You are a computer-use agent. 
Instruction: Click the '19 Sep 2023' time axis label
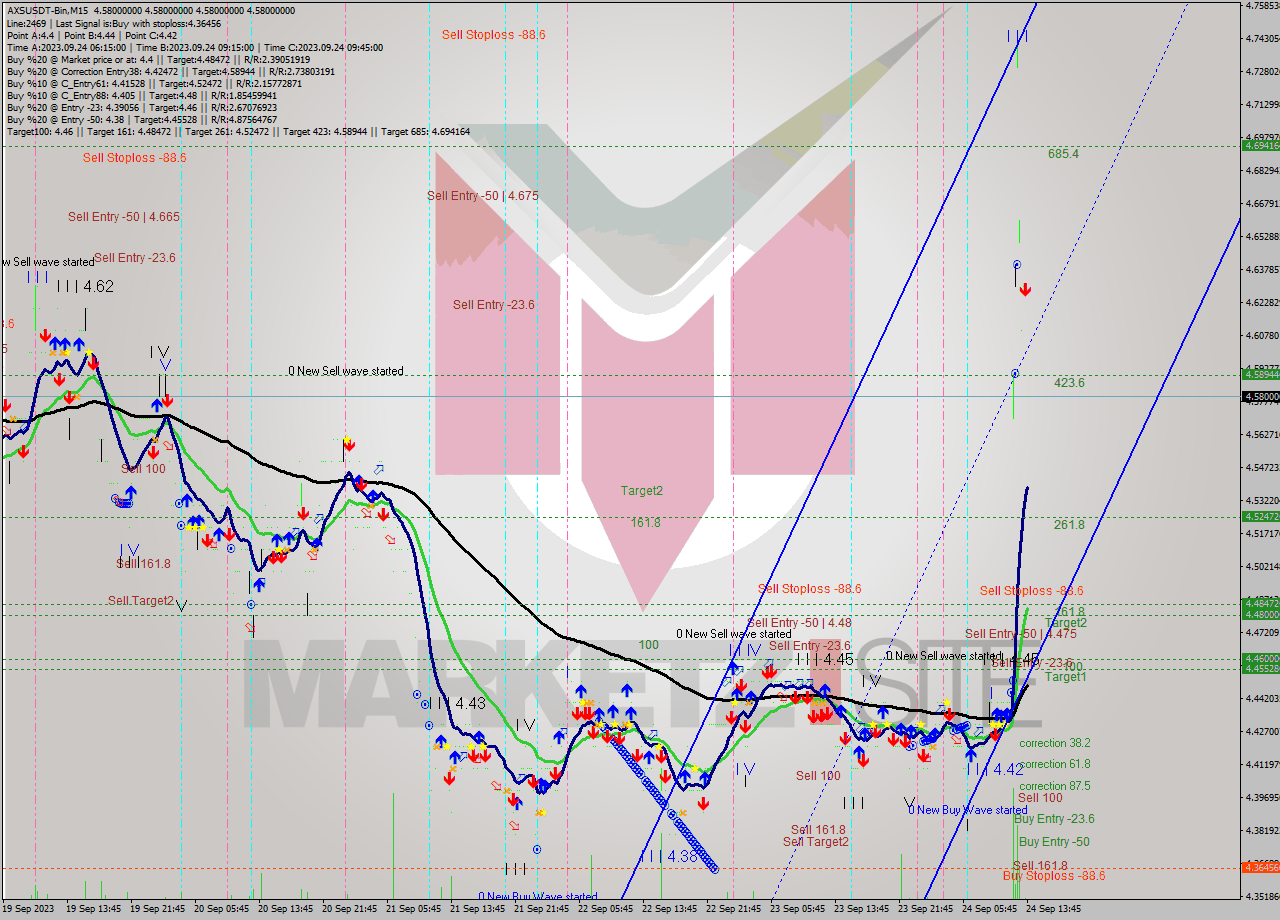click(x=27, y=909)
